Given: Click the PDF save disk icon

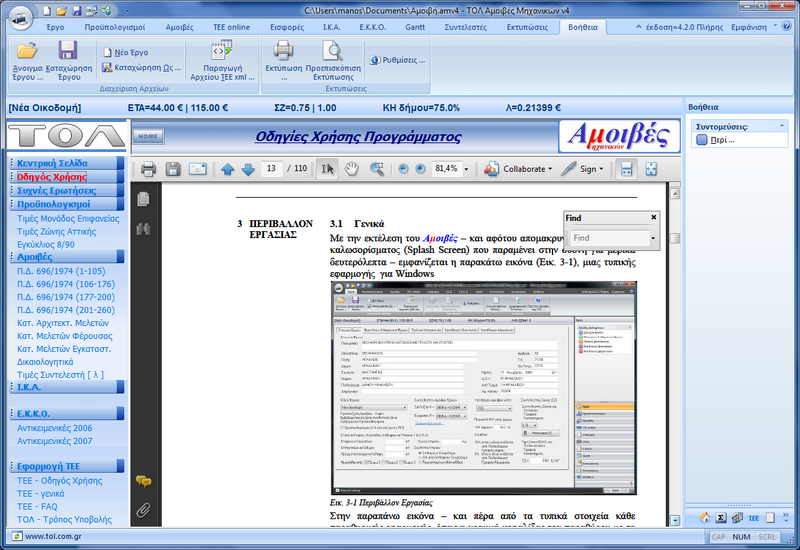Looking at the screenshot, I should click(173, 169).
